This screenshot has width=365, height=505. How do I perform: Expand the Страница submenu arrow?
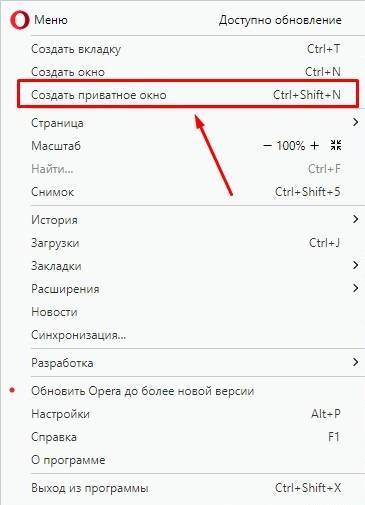point(356,122)
